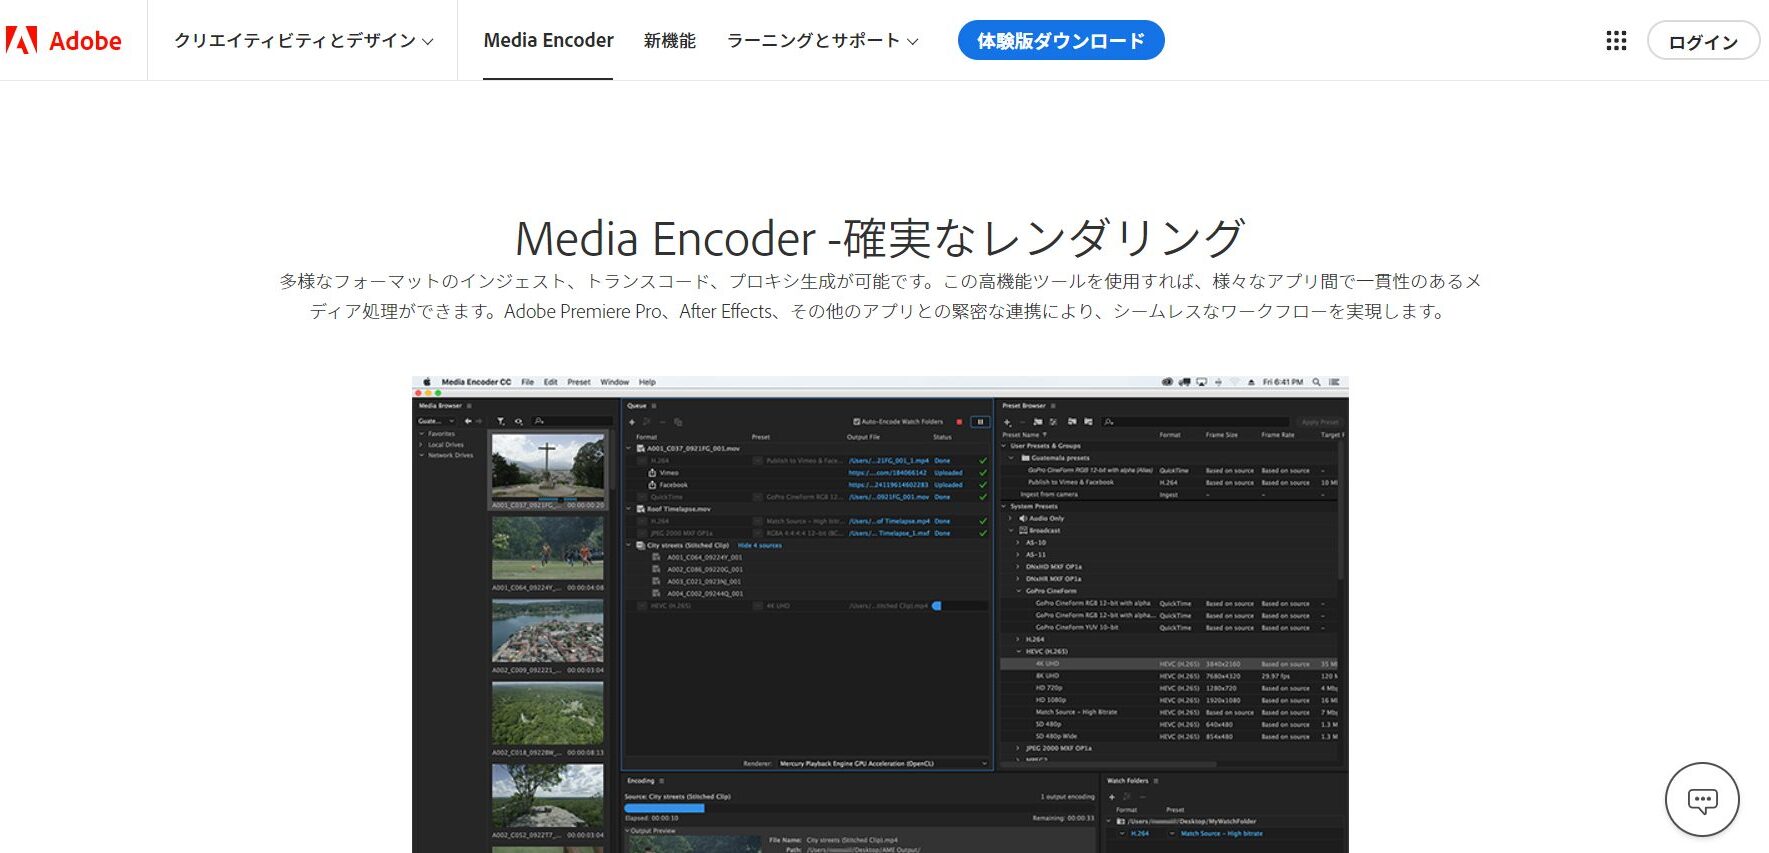Image resolution: width=1769 pixels, height=853 pixels.
Task: Click the Adobe logo
Action: 64,41
